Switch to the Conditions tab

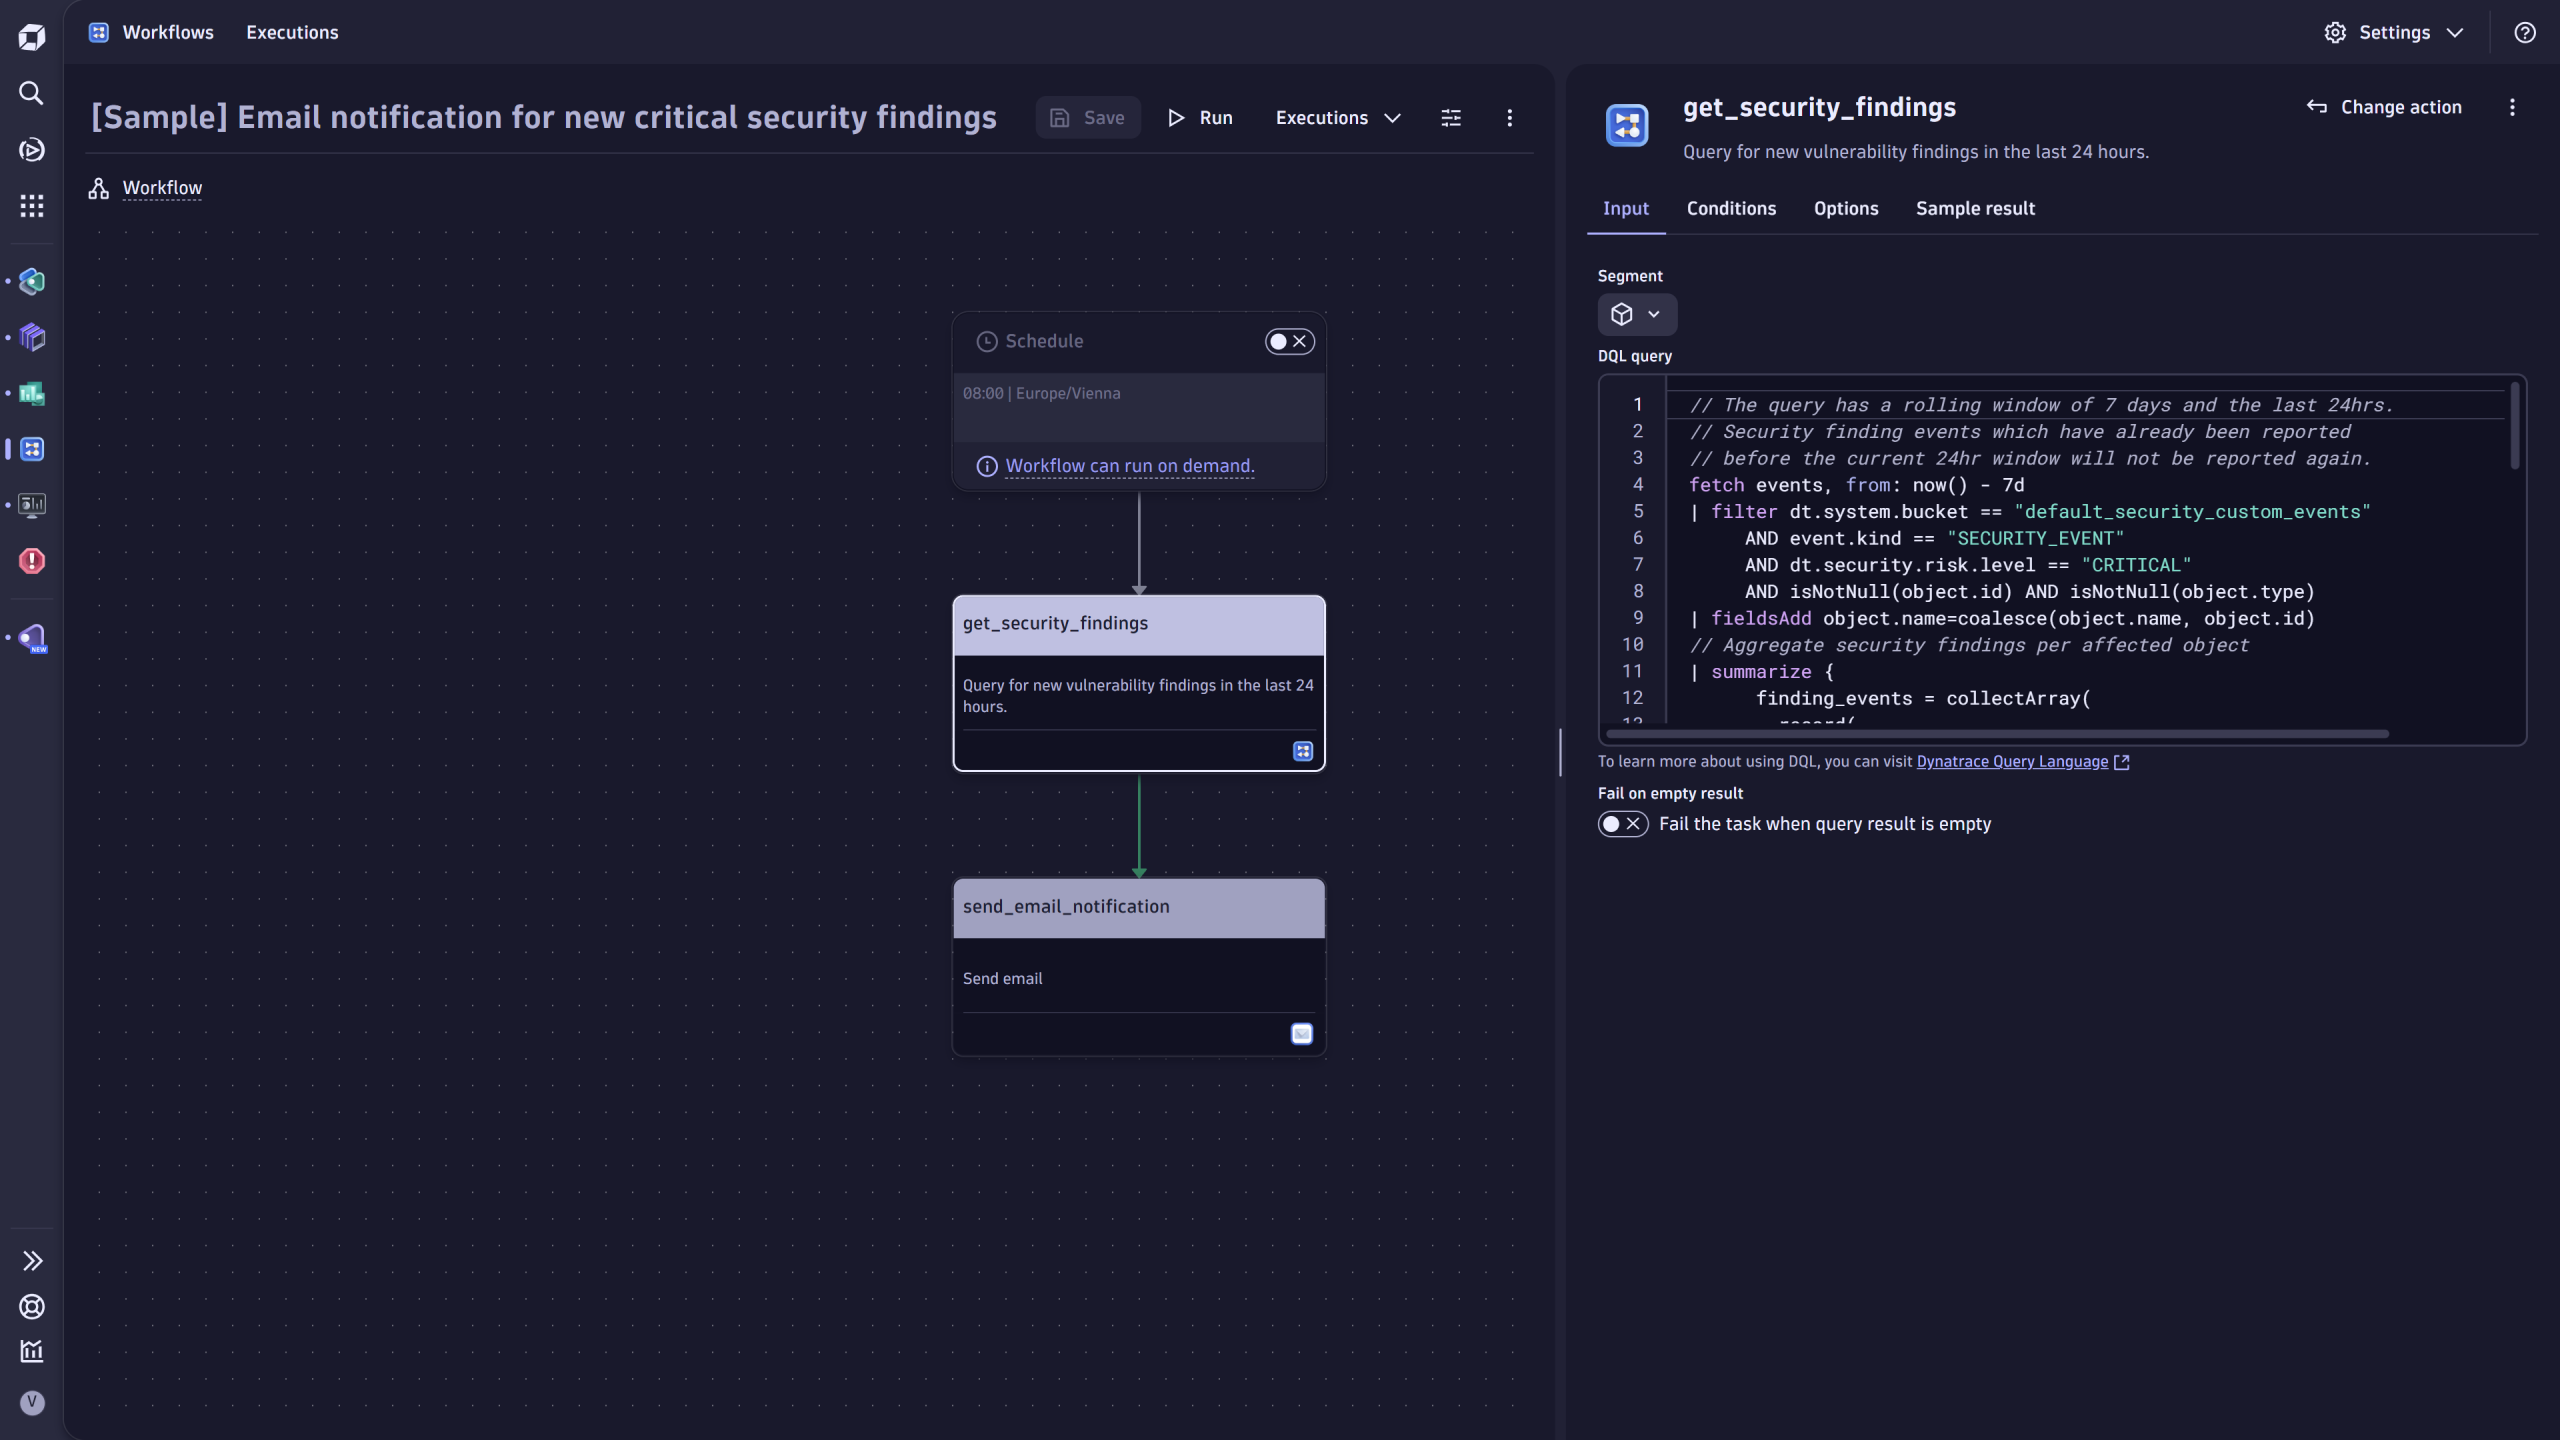pos(1730,208)
